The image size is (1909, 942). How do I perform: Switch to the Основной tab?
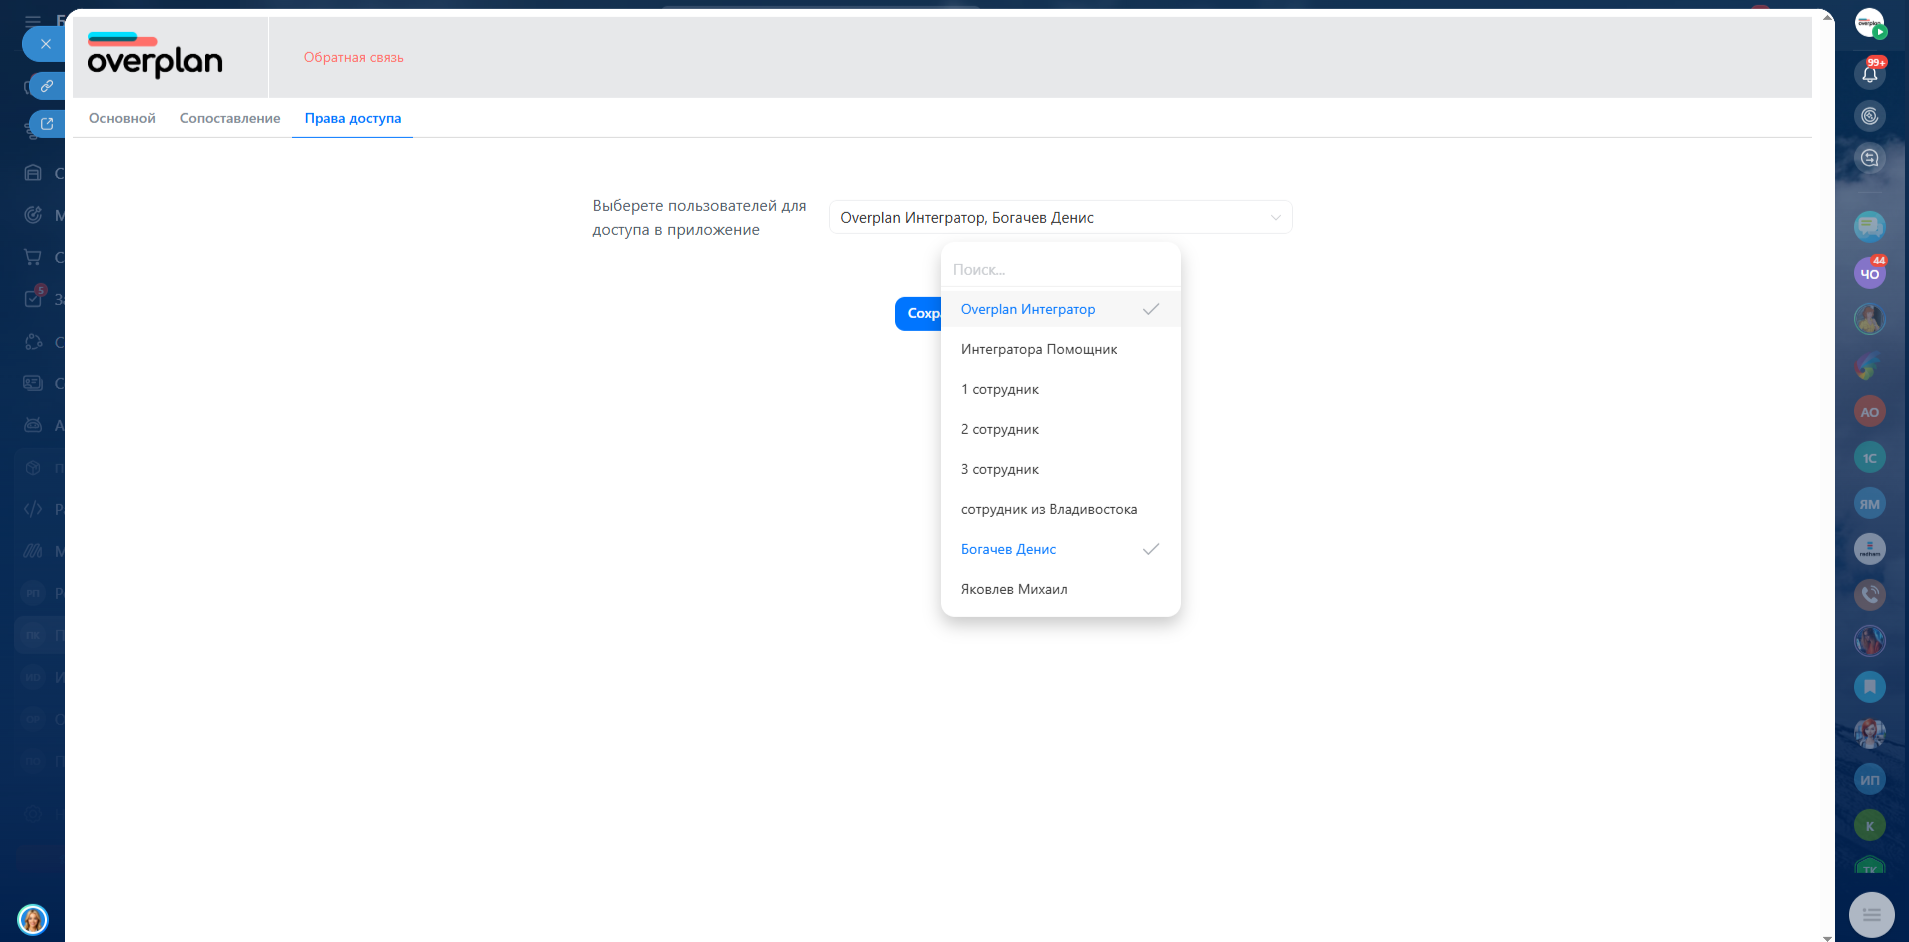pyautogui.click(x=122, y=118)
